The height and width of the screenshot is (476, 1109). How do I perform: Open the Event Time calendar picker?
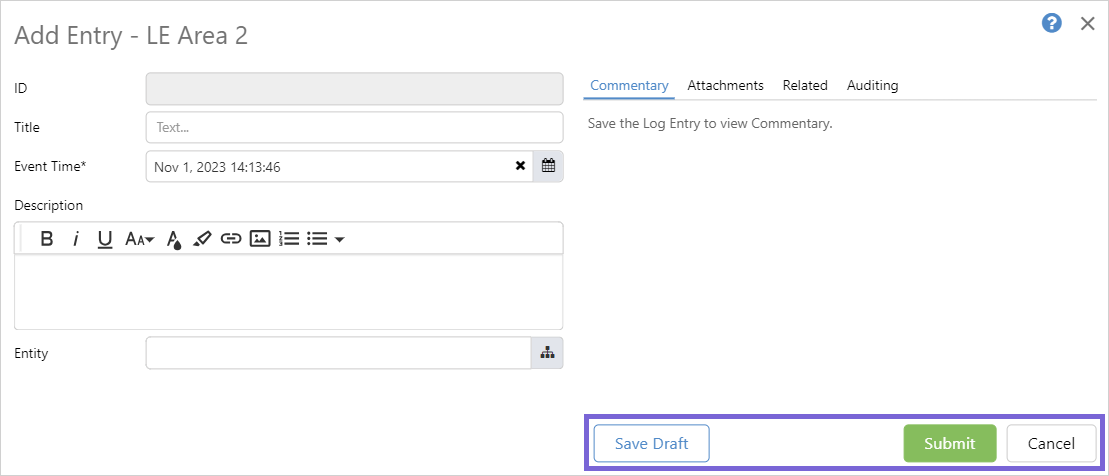click(548, 166)
